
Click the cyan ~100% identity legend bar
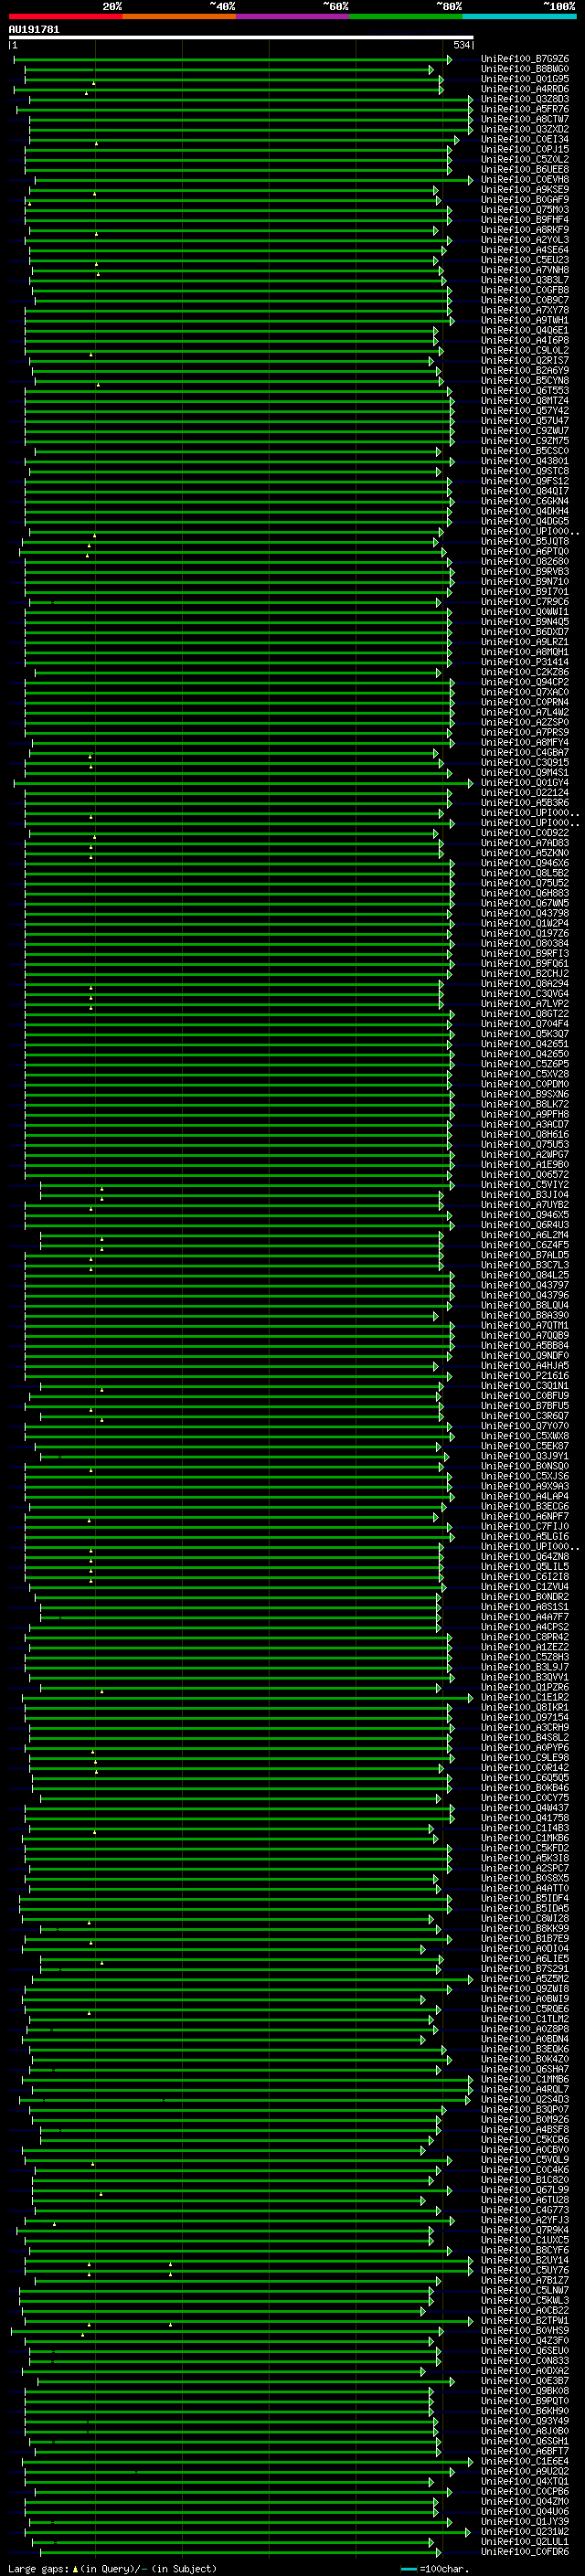520,16
